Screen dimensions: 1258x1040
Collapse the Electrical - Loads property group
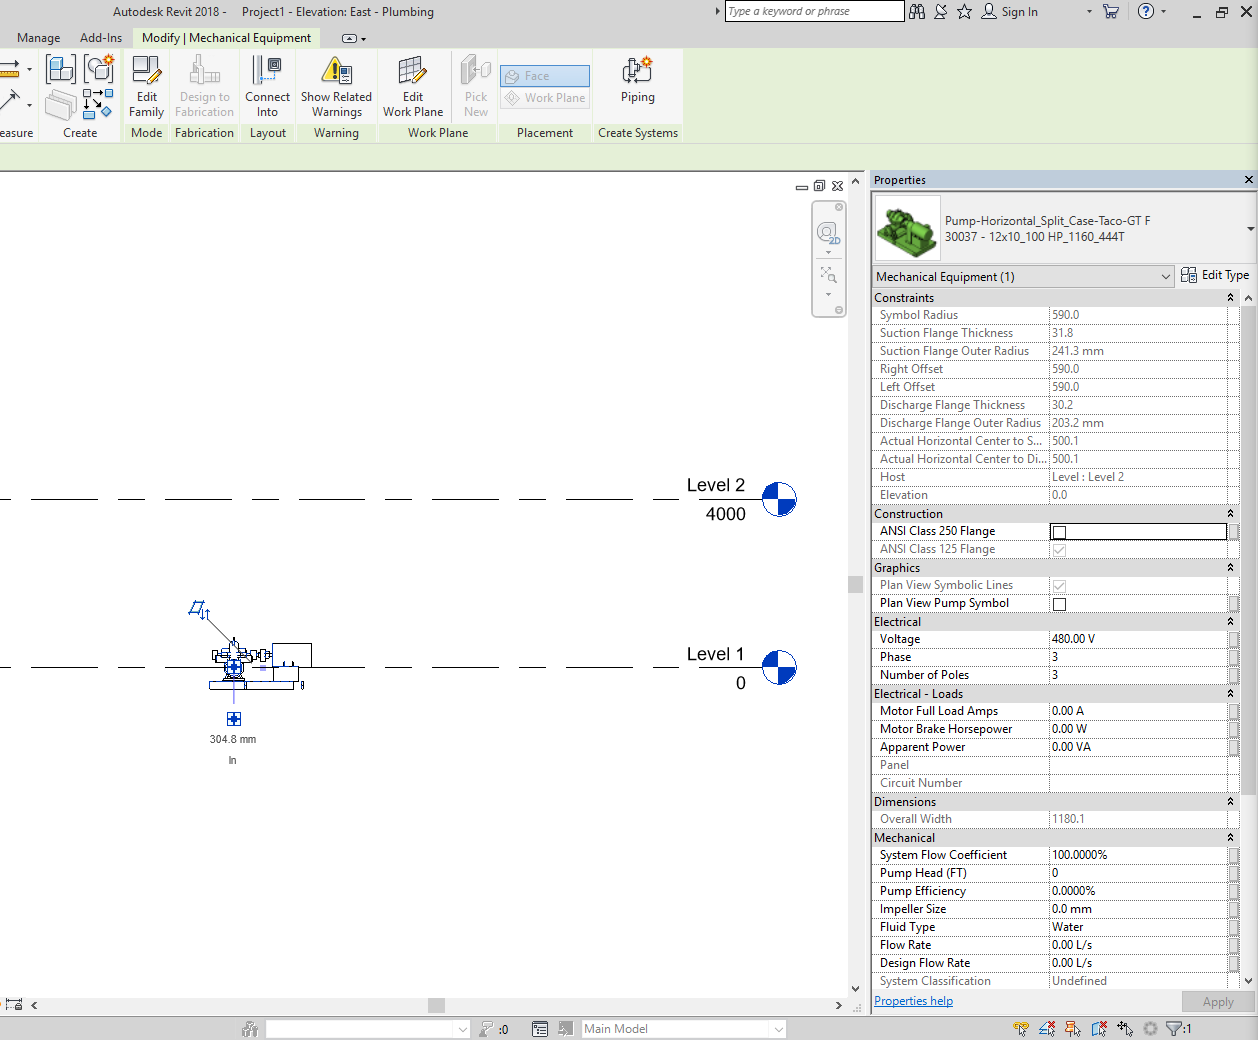click(1230, 694)
